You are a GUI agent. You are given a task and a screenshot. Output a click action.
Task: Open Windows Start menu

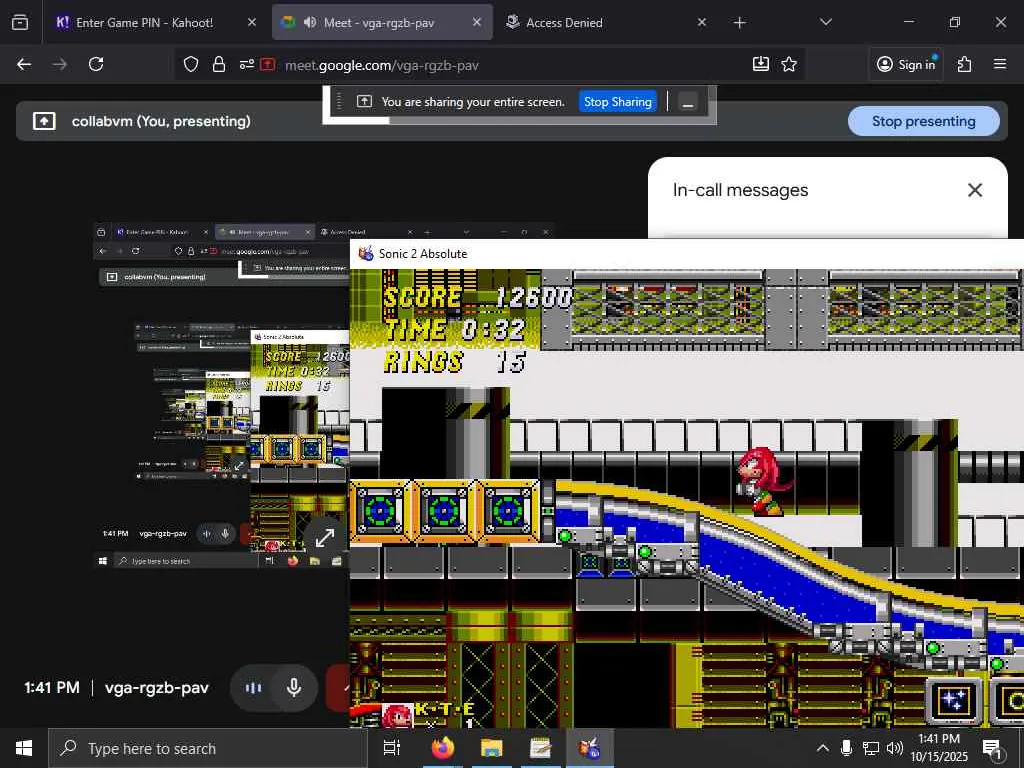click(x=24, y=748)
